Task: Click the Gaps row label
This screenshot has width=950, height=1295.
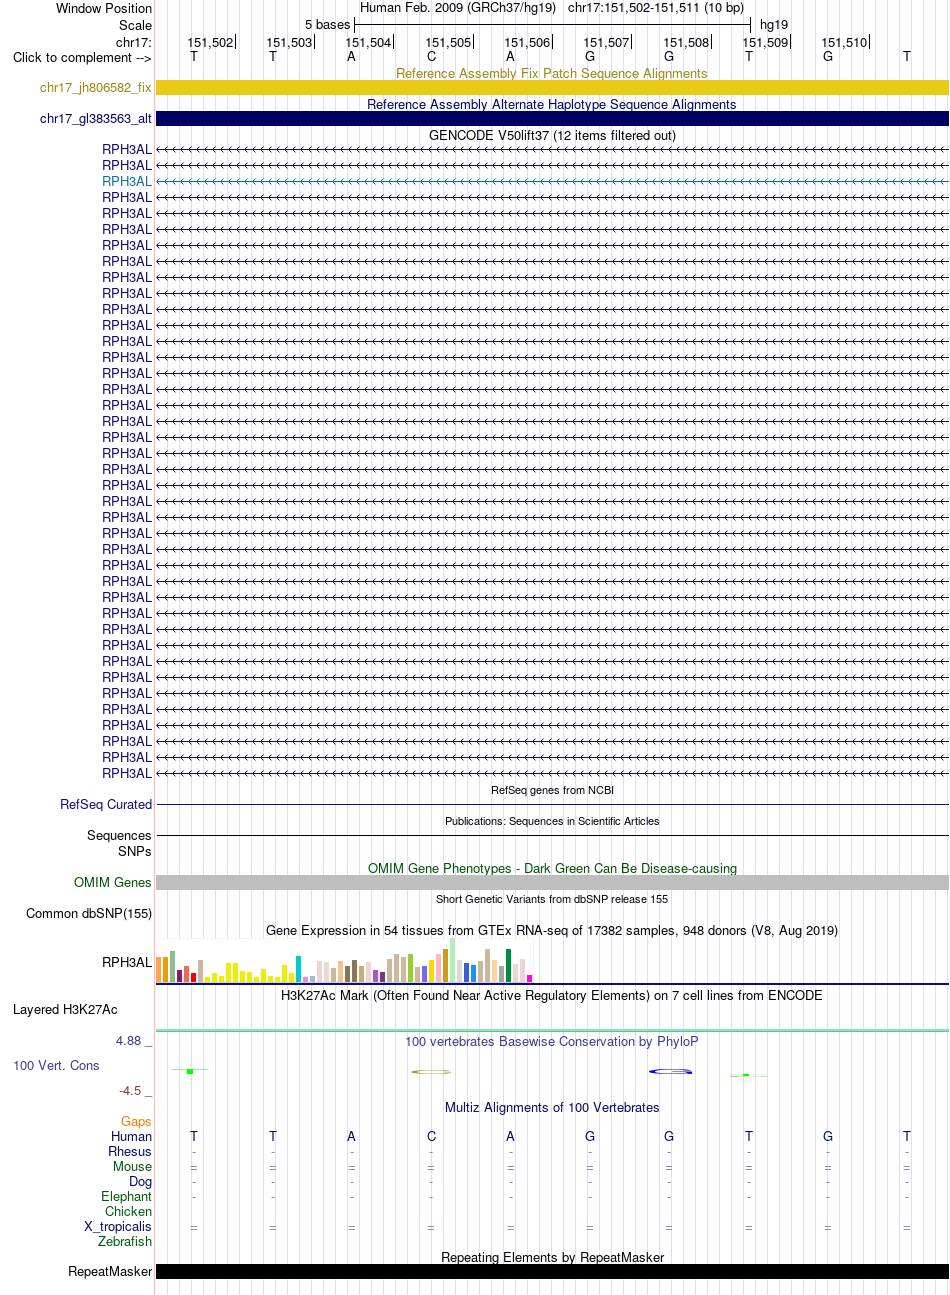Action: point(137,1122)
